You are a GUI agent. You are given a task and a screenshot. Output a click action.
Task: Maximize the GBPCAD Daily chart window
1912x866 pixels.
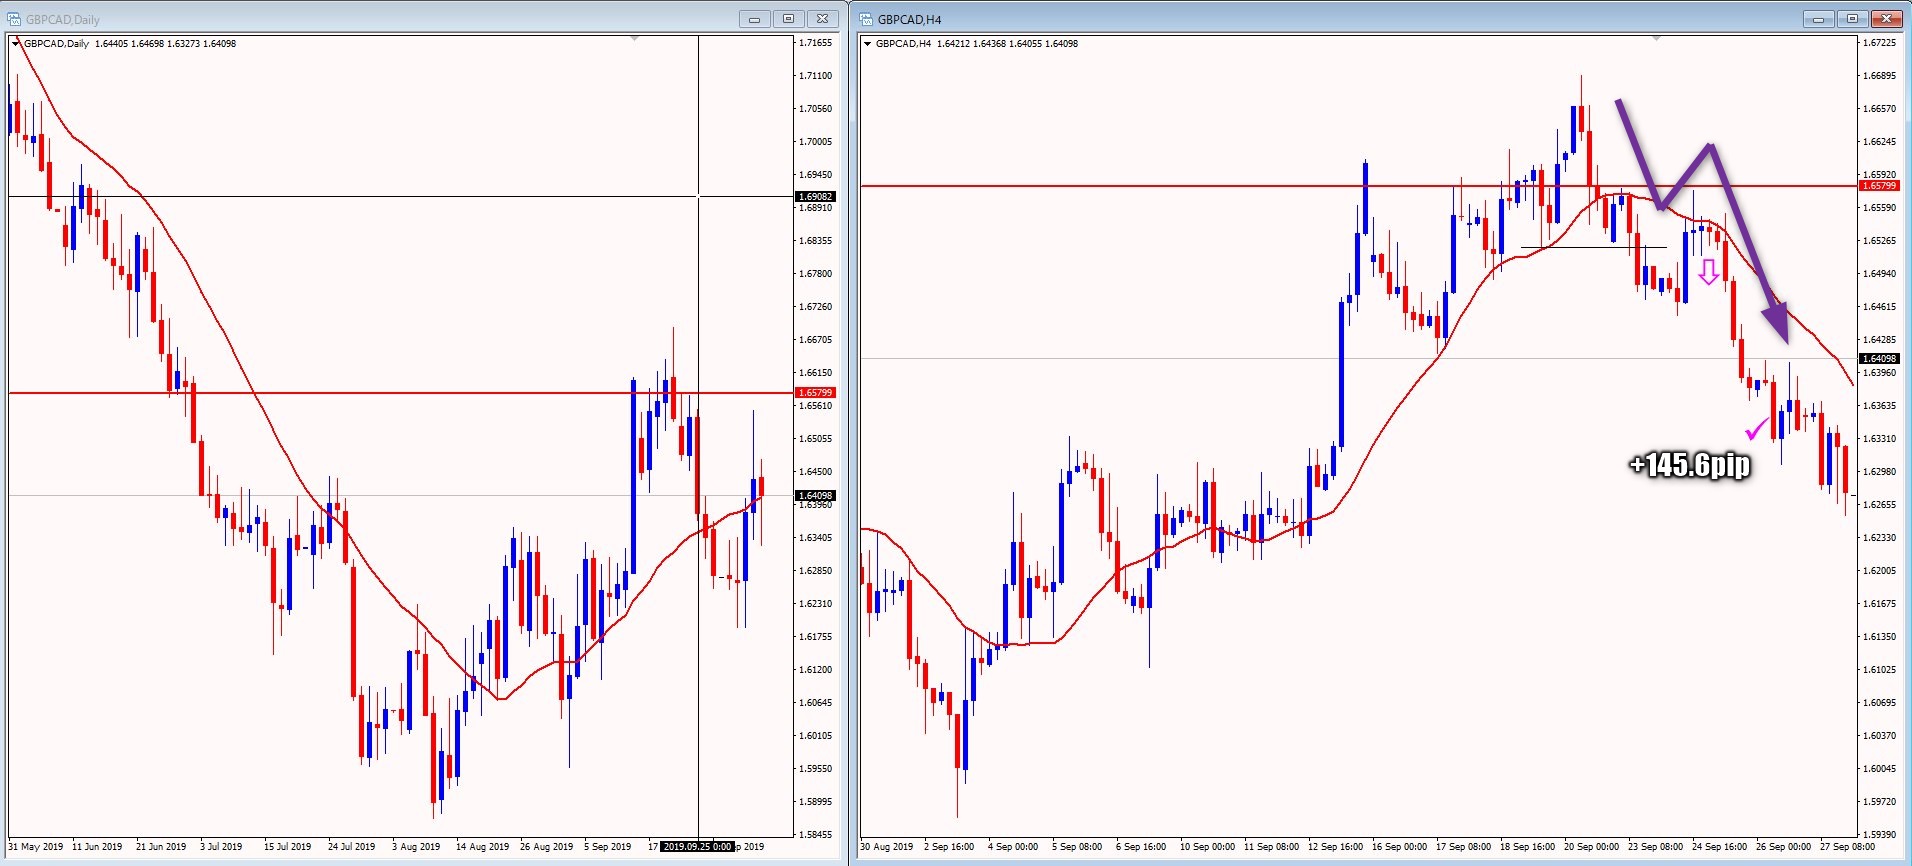coord(788,19)
